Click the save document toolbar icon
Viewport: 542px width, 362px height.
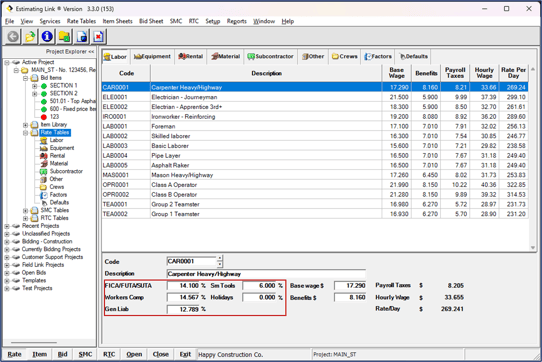tap(82, 36)
